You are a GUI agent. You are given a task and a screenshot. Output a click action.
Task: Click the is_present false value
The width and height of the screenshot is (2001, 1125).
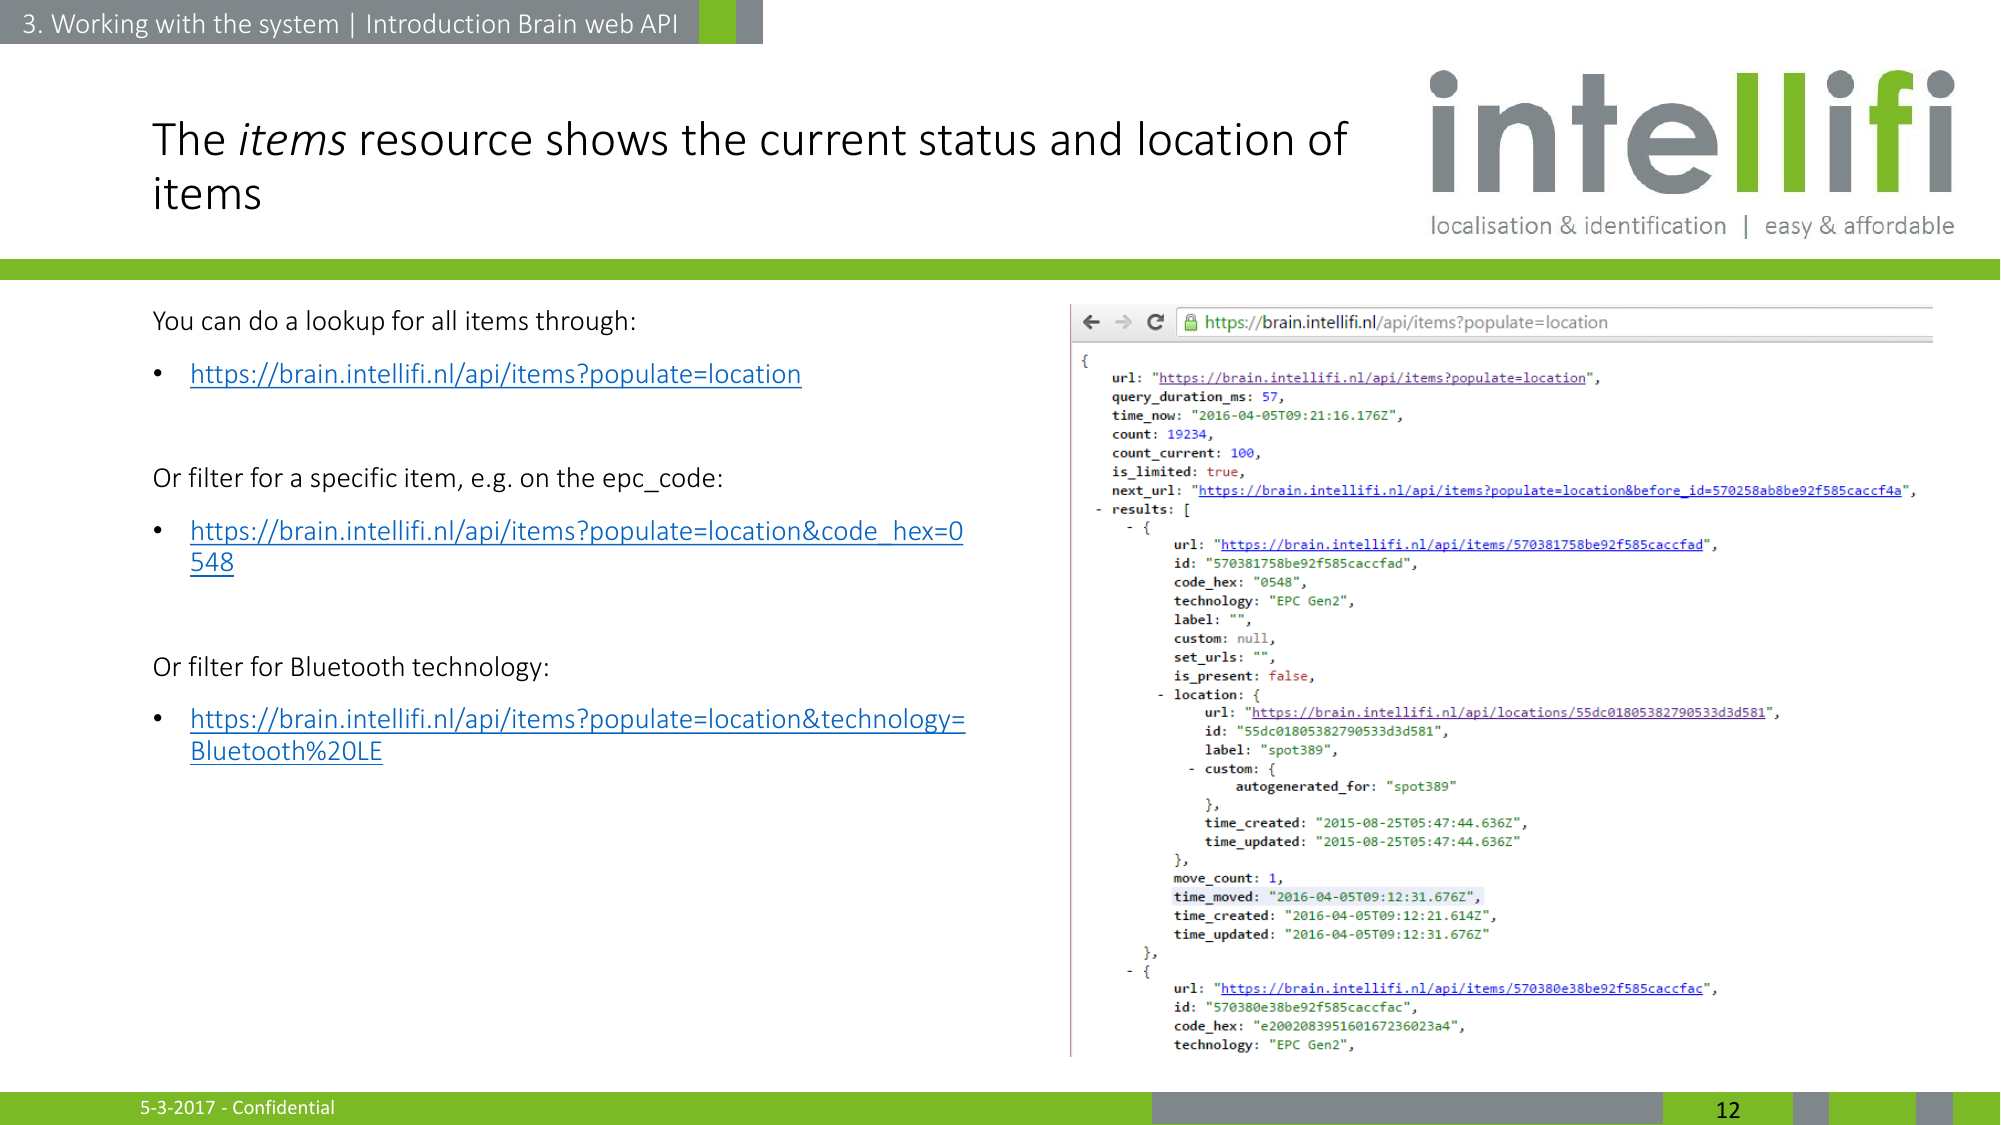coord(1288,677)
